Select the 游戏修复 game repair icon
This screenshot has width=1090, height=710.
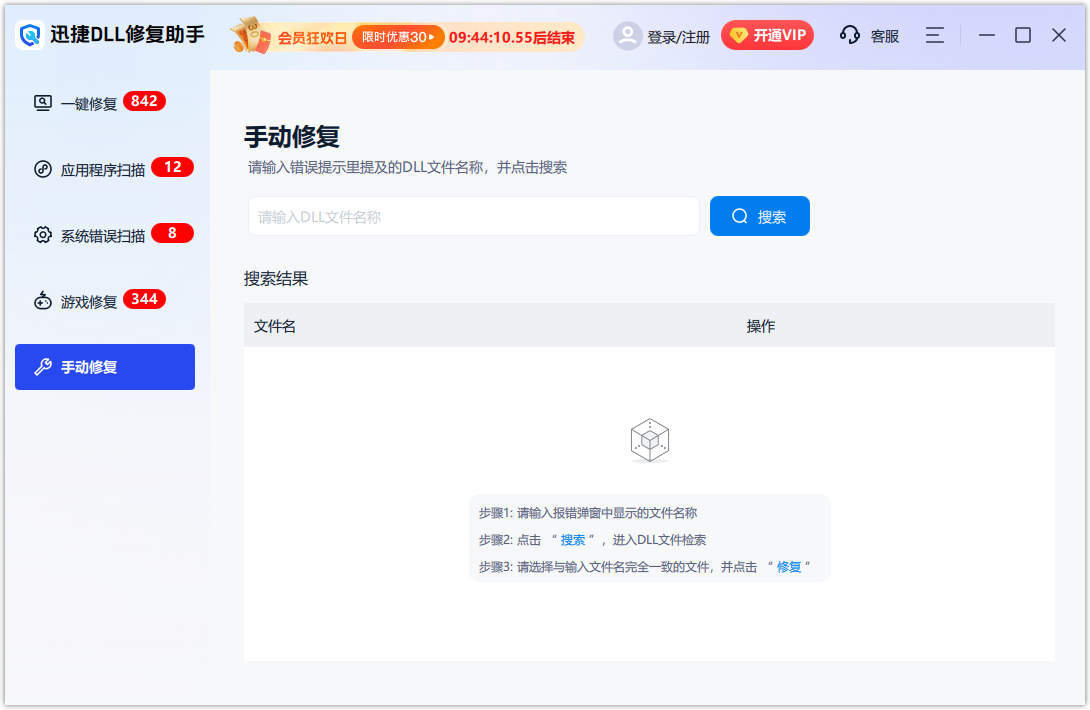43,299
